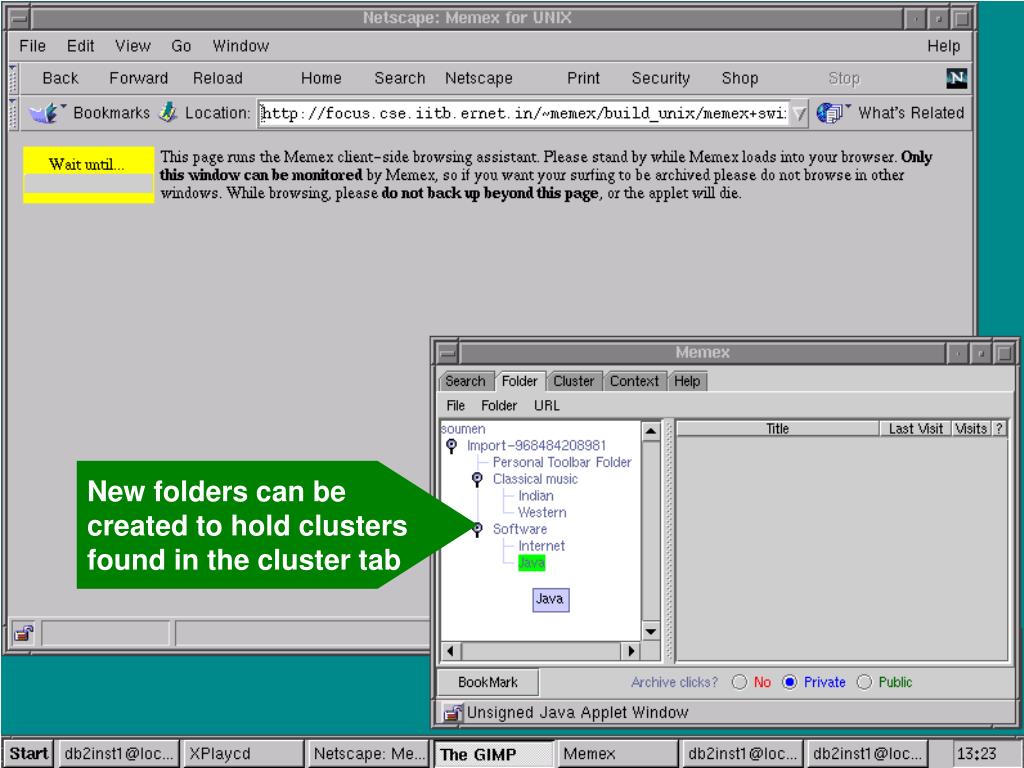Viewport: 1024px width, 768px height.
Task: Open the Memex URL menu
Action: [547, 406]
